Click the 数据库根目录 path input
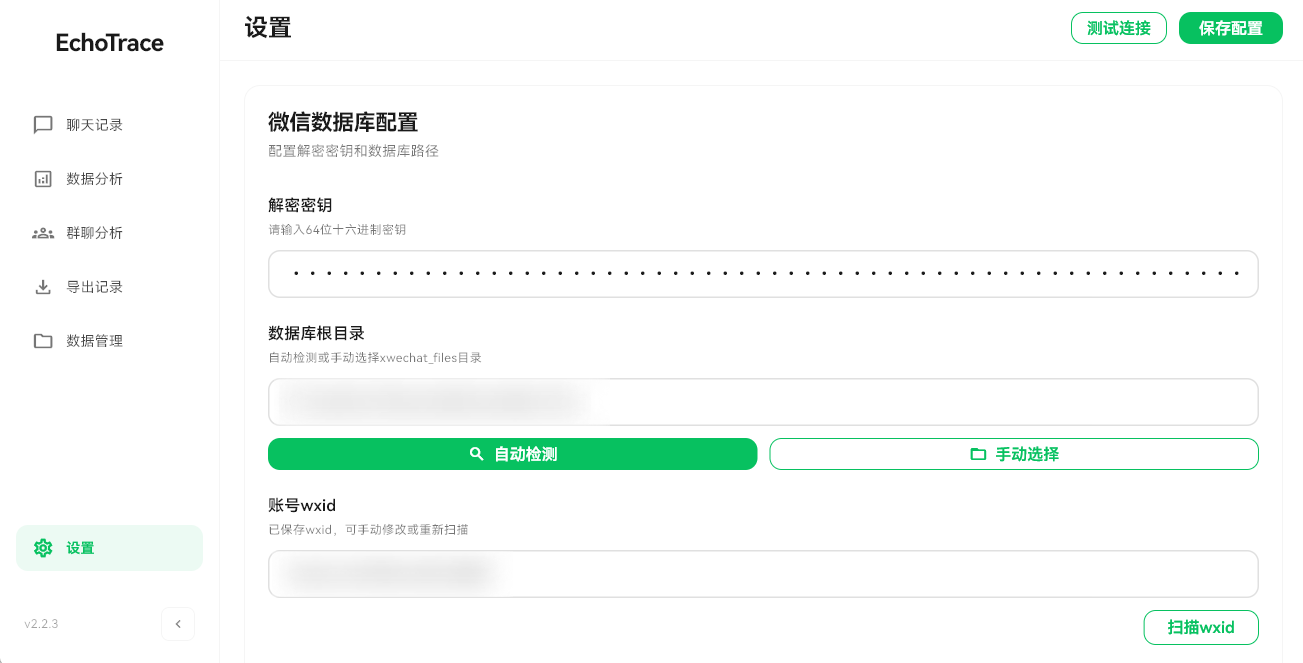The image size is (1303, 663). (x=763, y=401)
